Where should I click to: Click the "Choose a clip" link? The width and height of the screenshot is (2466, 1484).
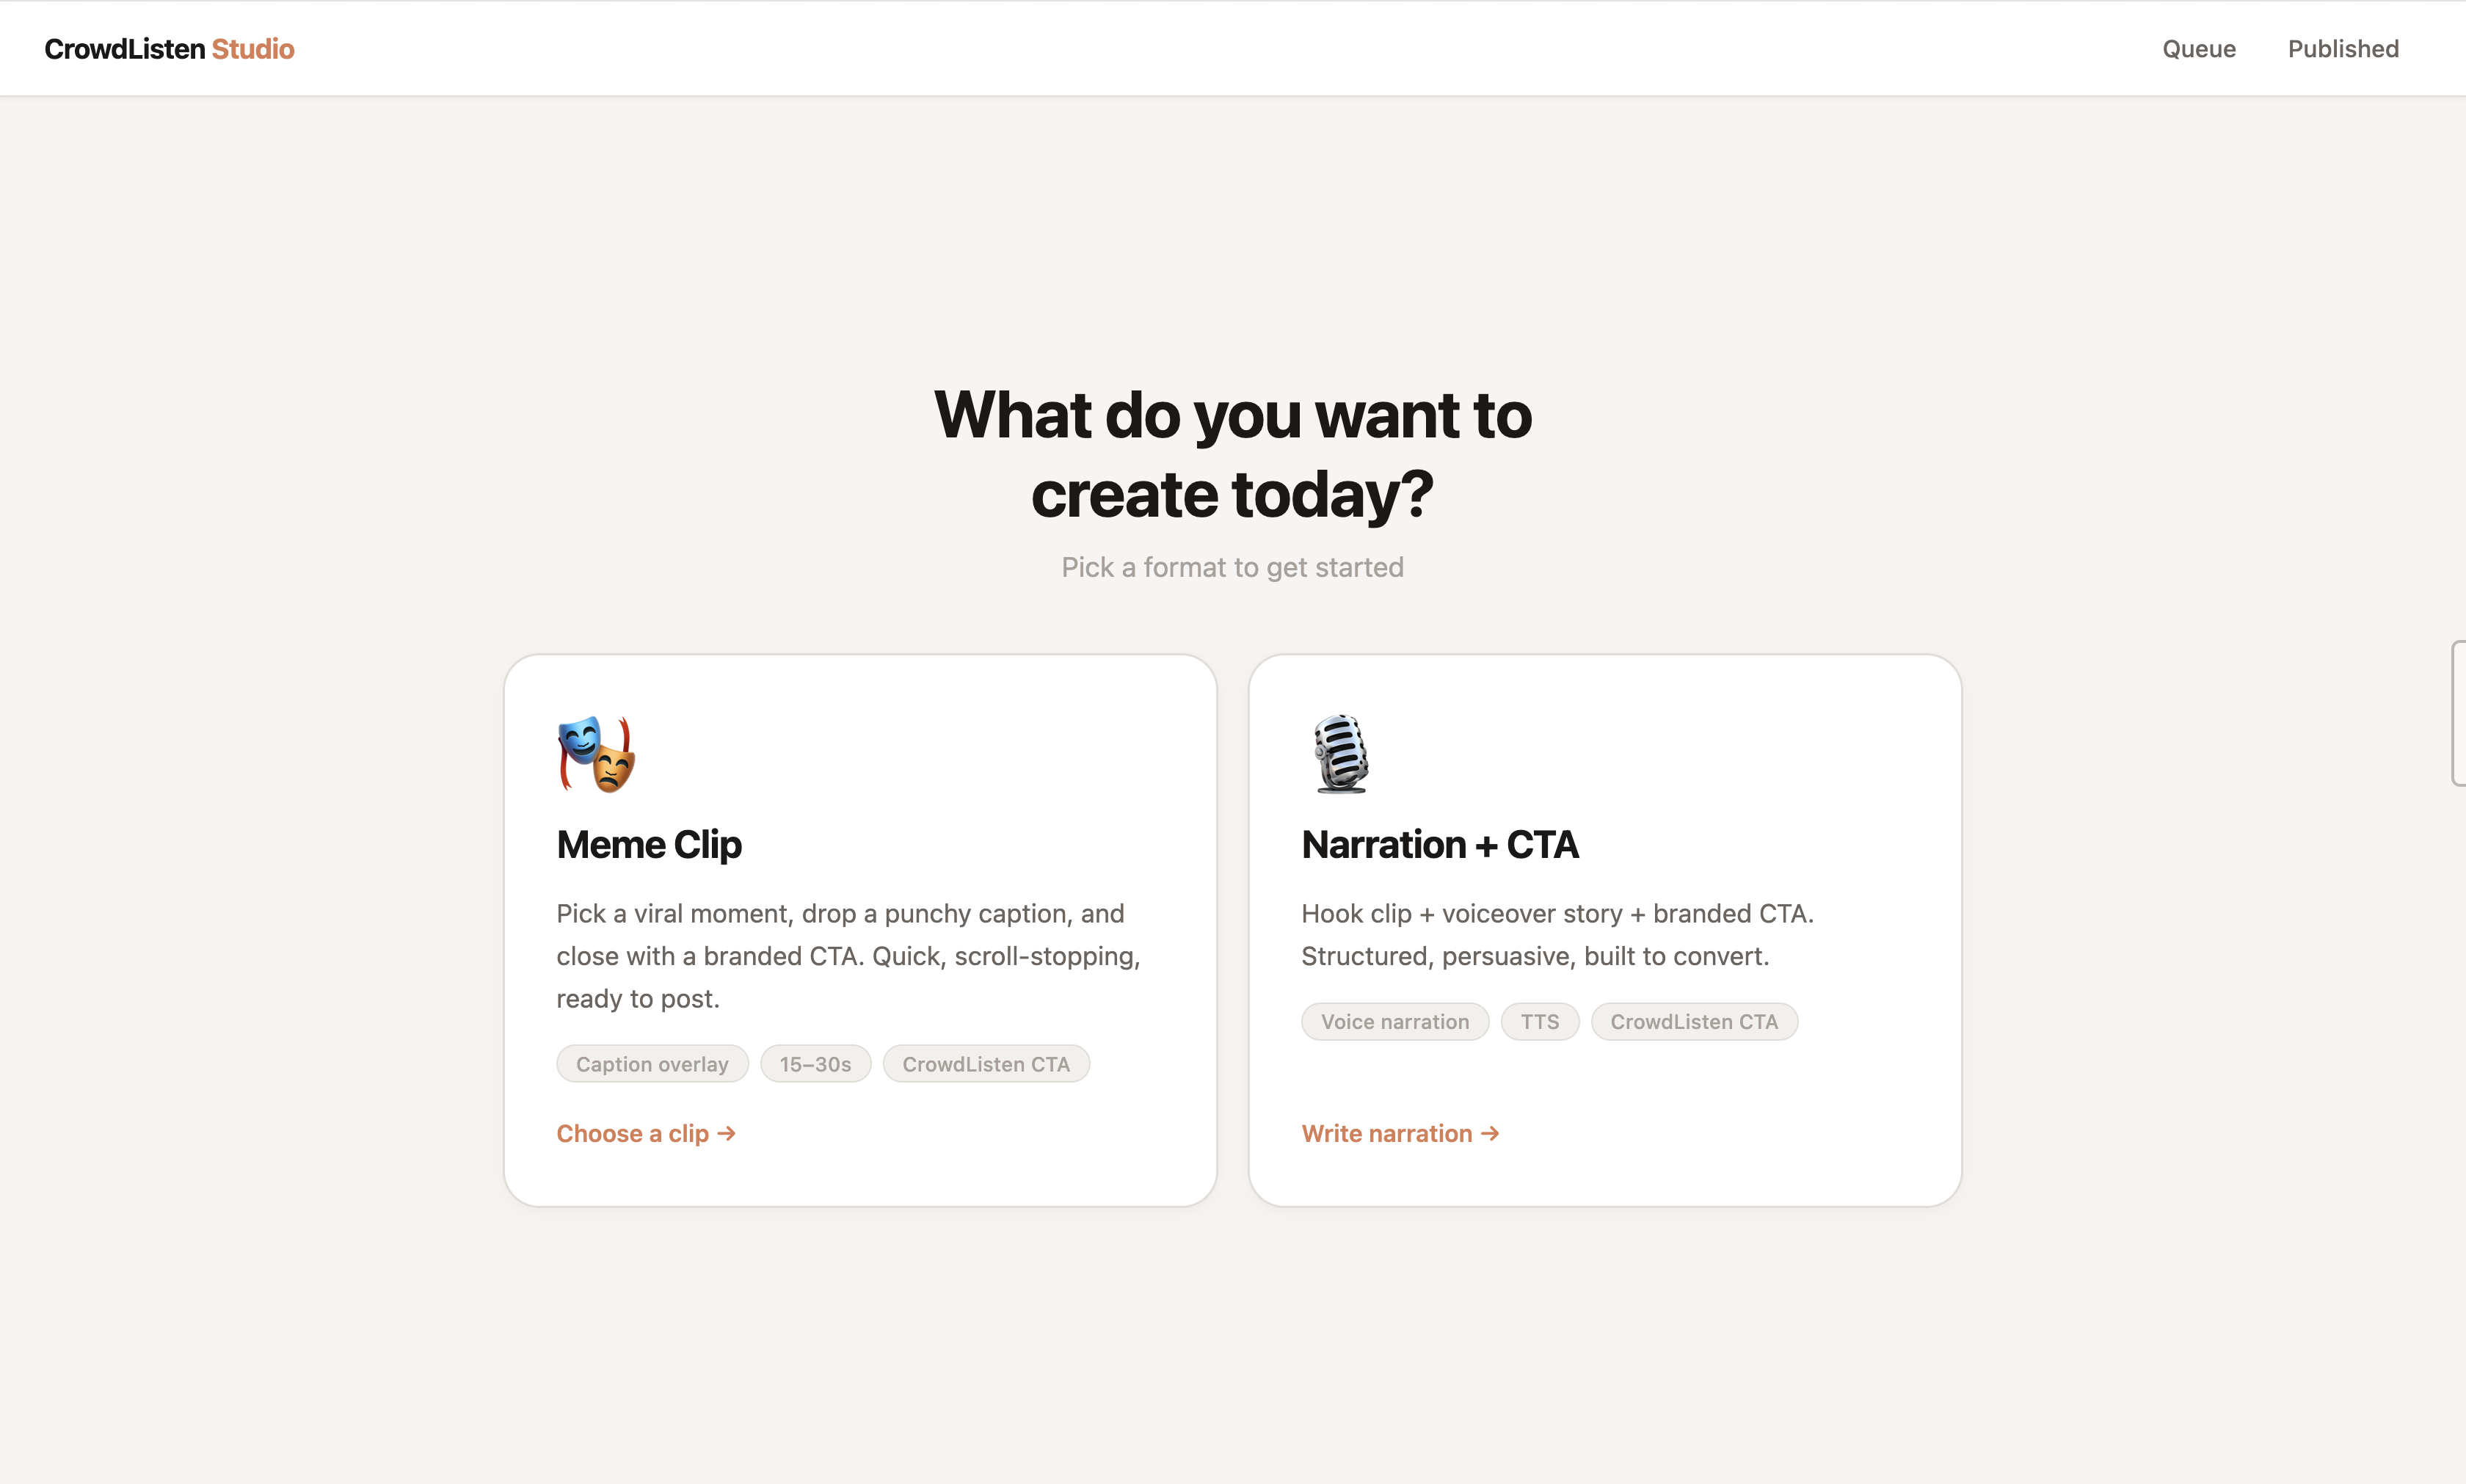(646, 1133)
